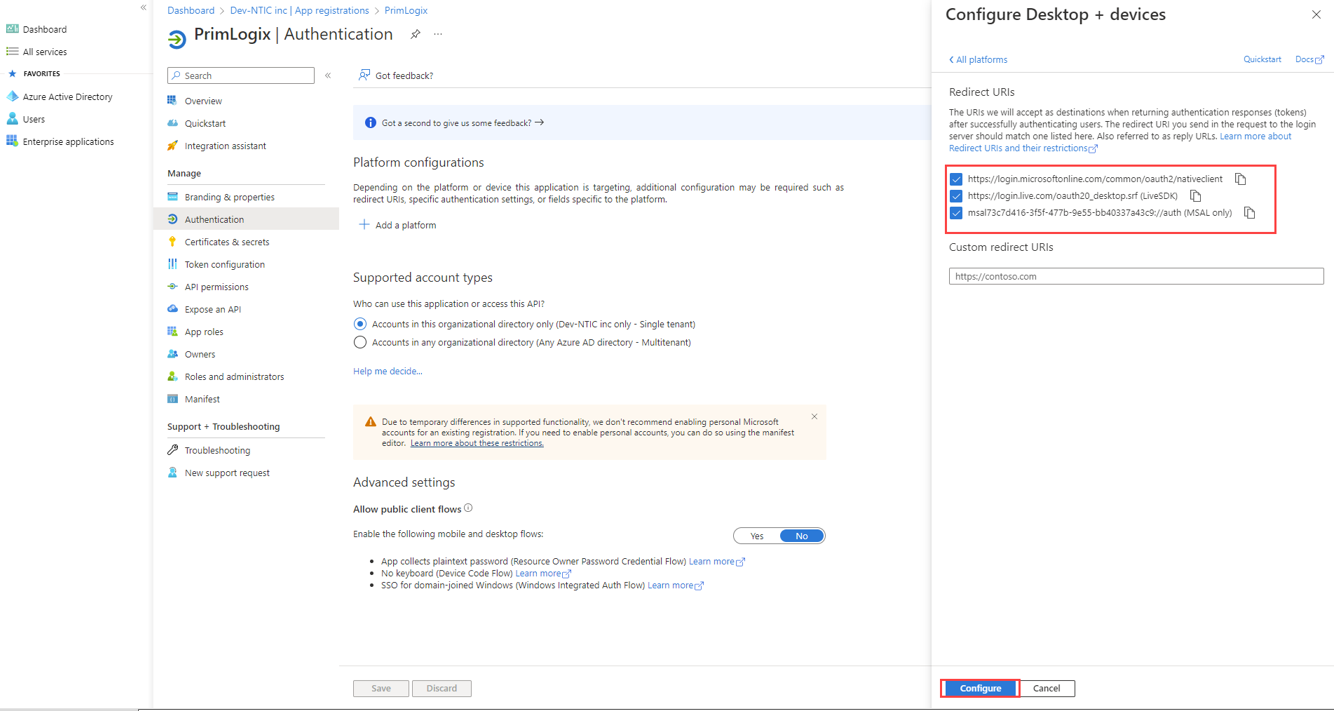Click the Configure button

coord(980,688)
